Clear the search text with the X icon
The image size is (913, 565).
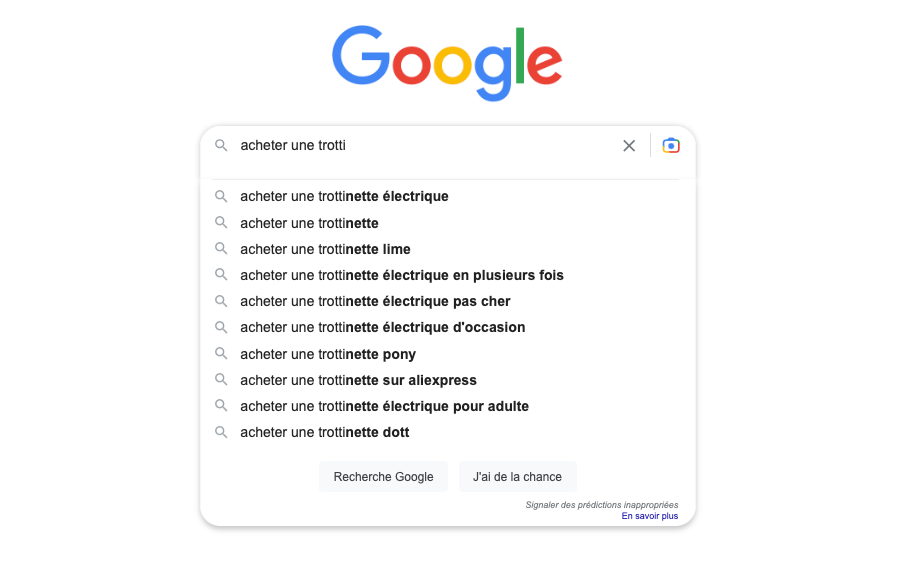coord(629,146)
